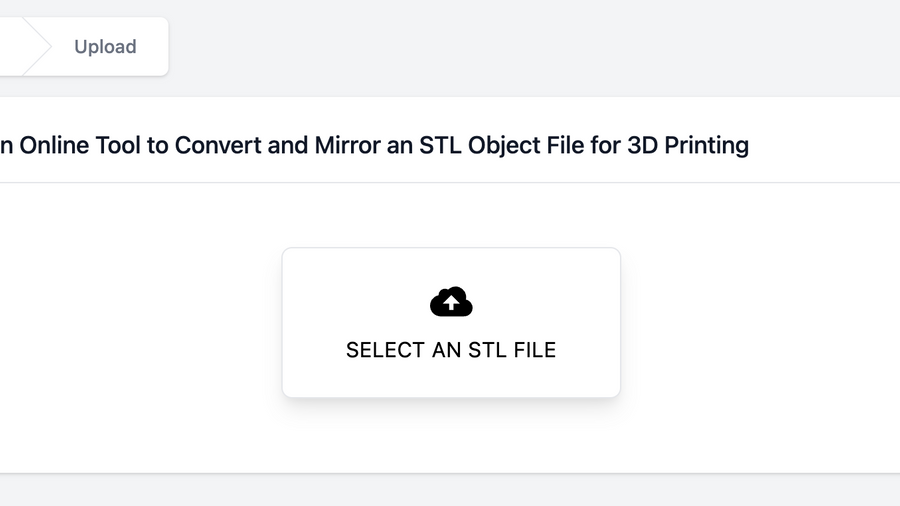Click the page heading about STL conversion
Screen dimensions: 900x506
pos(374,145)
